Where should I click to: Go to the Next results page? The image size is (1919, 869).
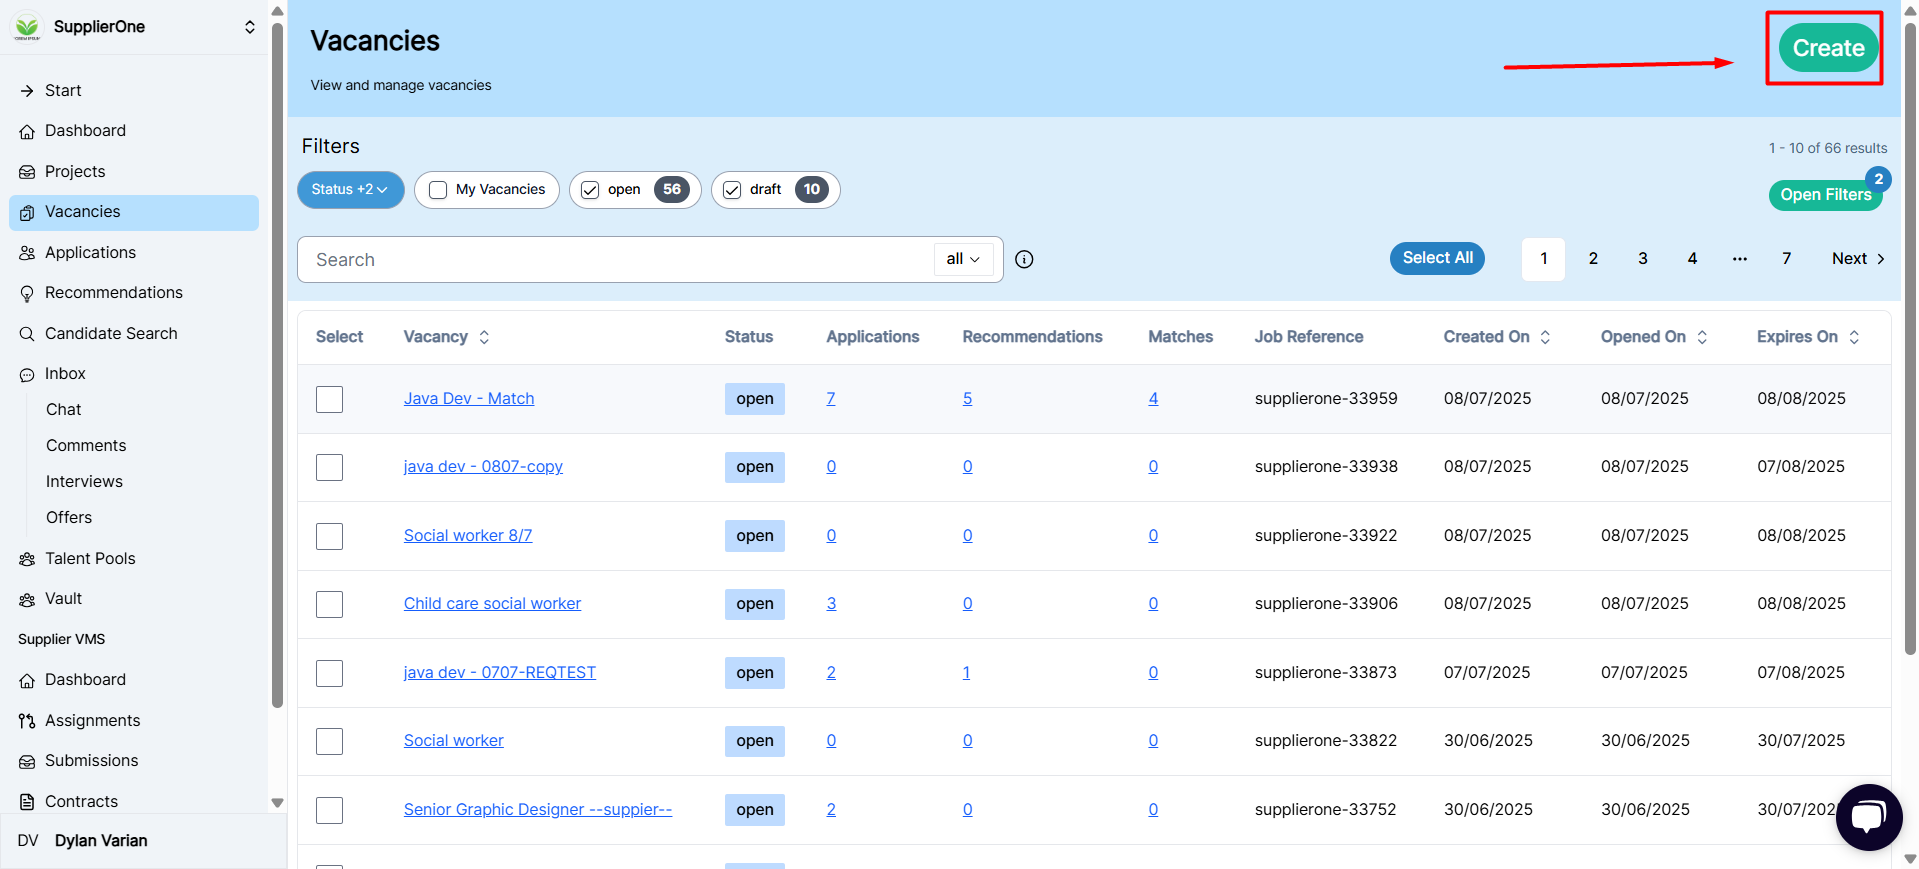point(1858,259)
